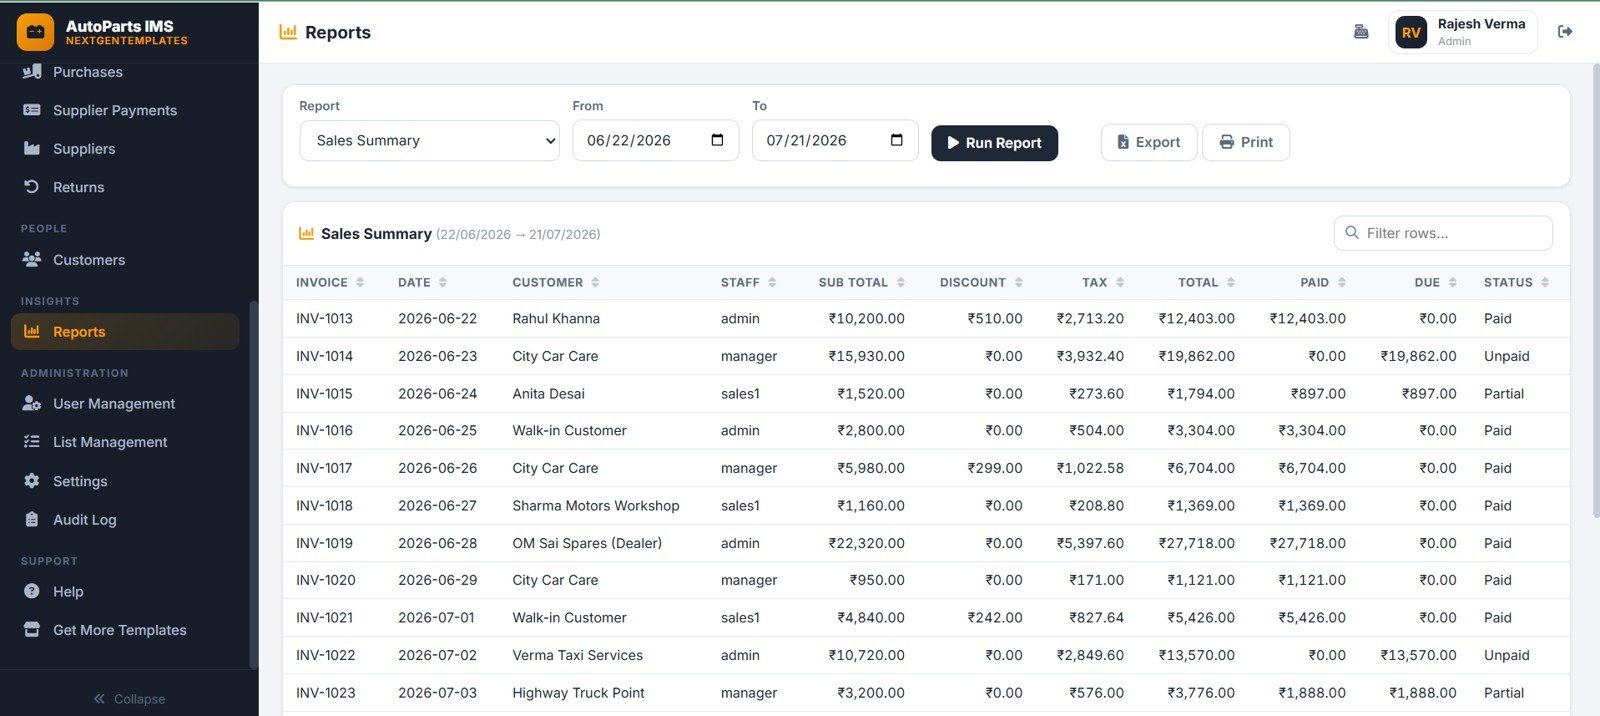Click total ₹27,718.00 of INV-1019
Viewport: 1600px width, 716px height.
[1197, 544]
